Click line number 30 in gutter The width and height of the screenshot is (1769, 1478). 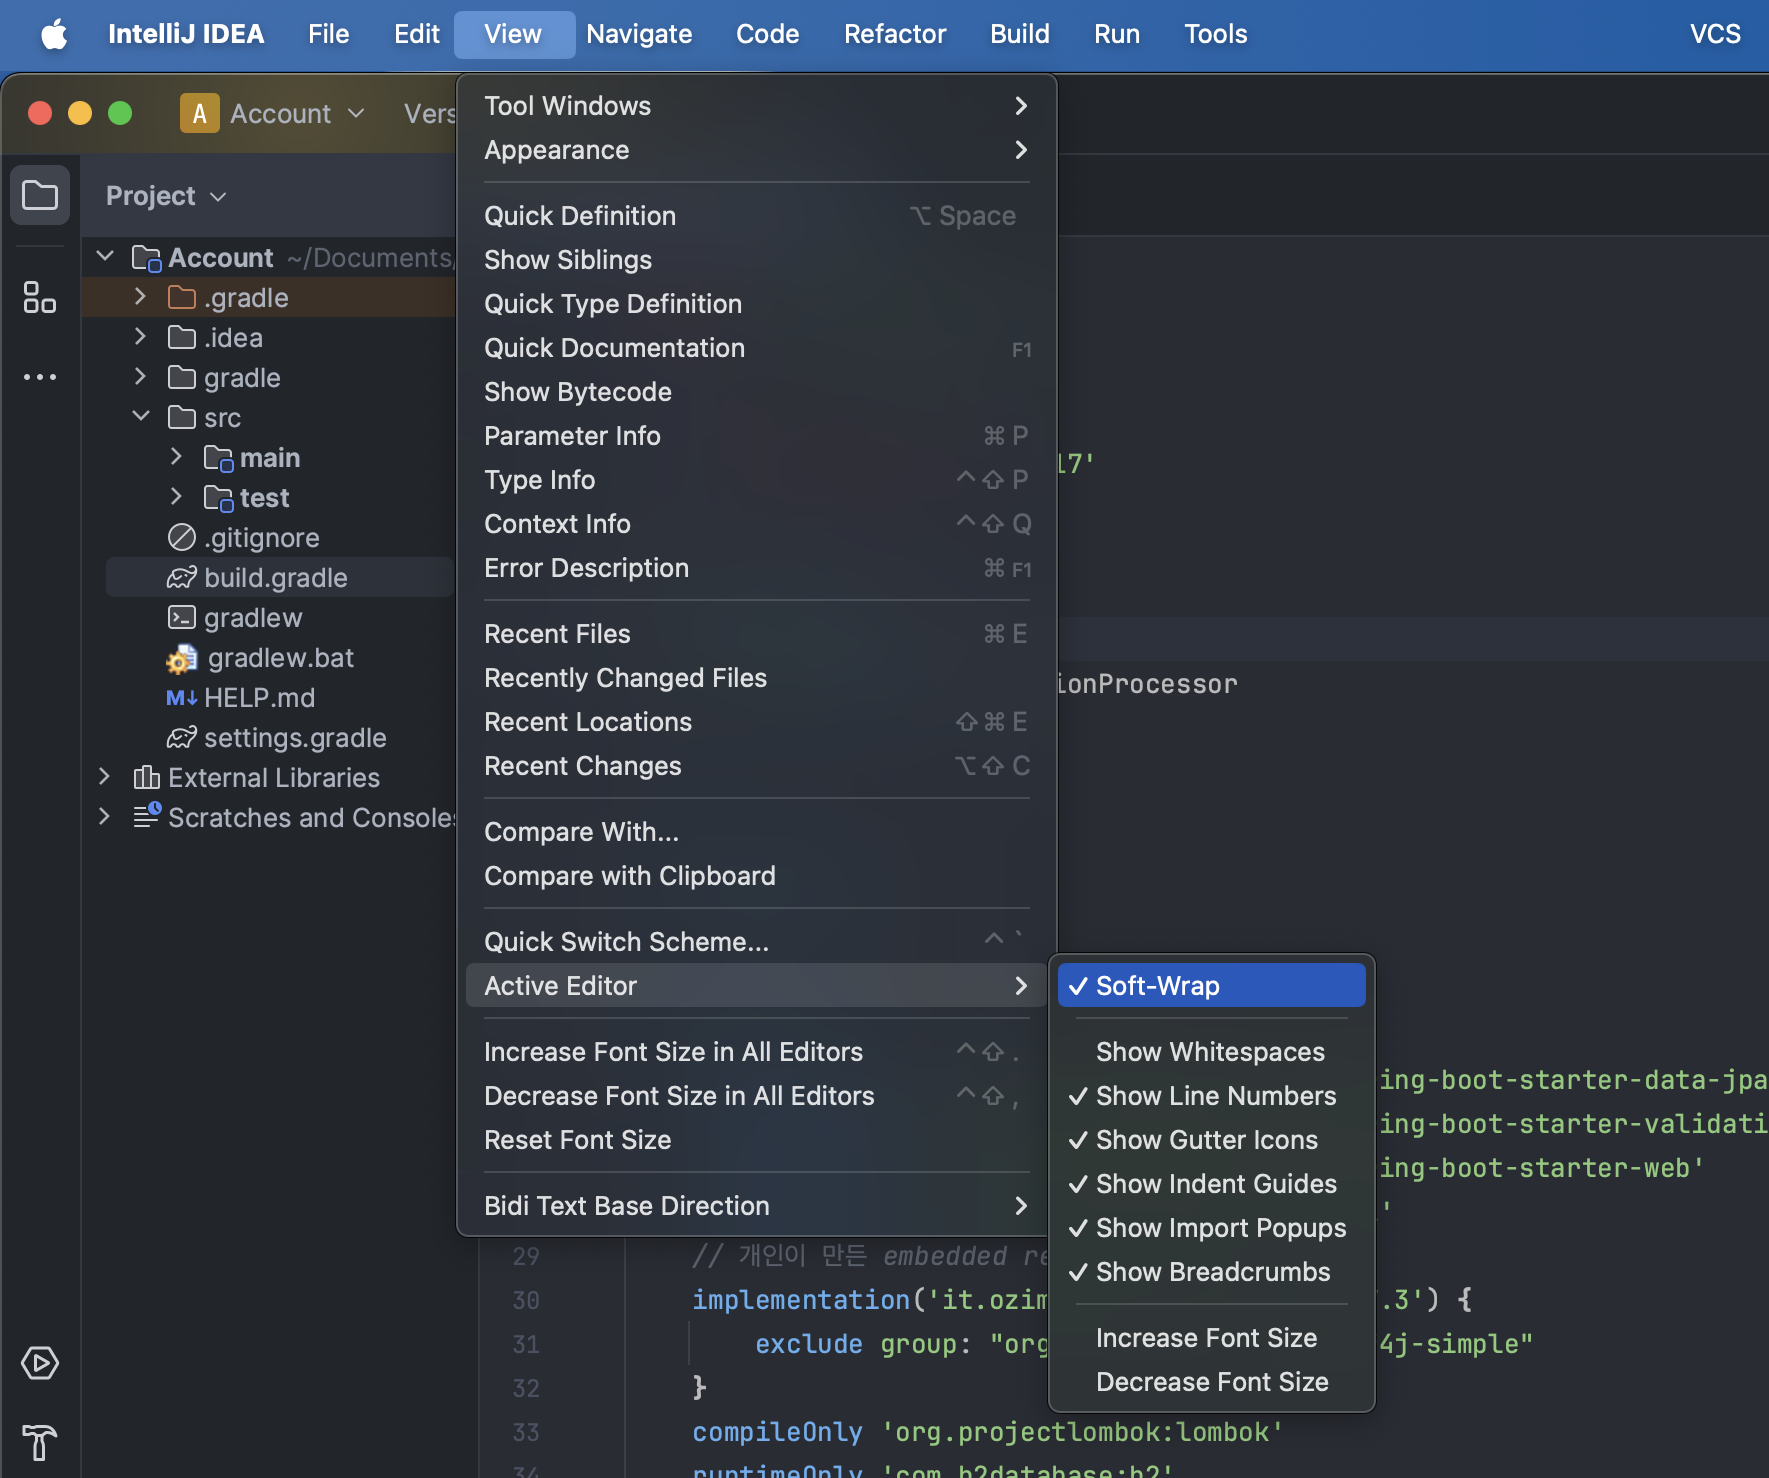526,1300
